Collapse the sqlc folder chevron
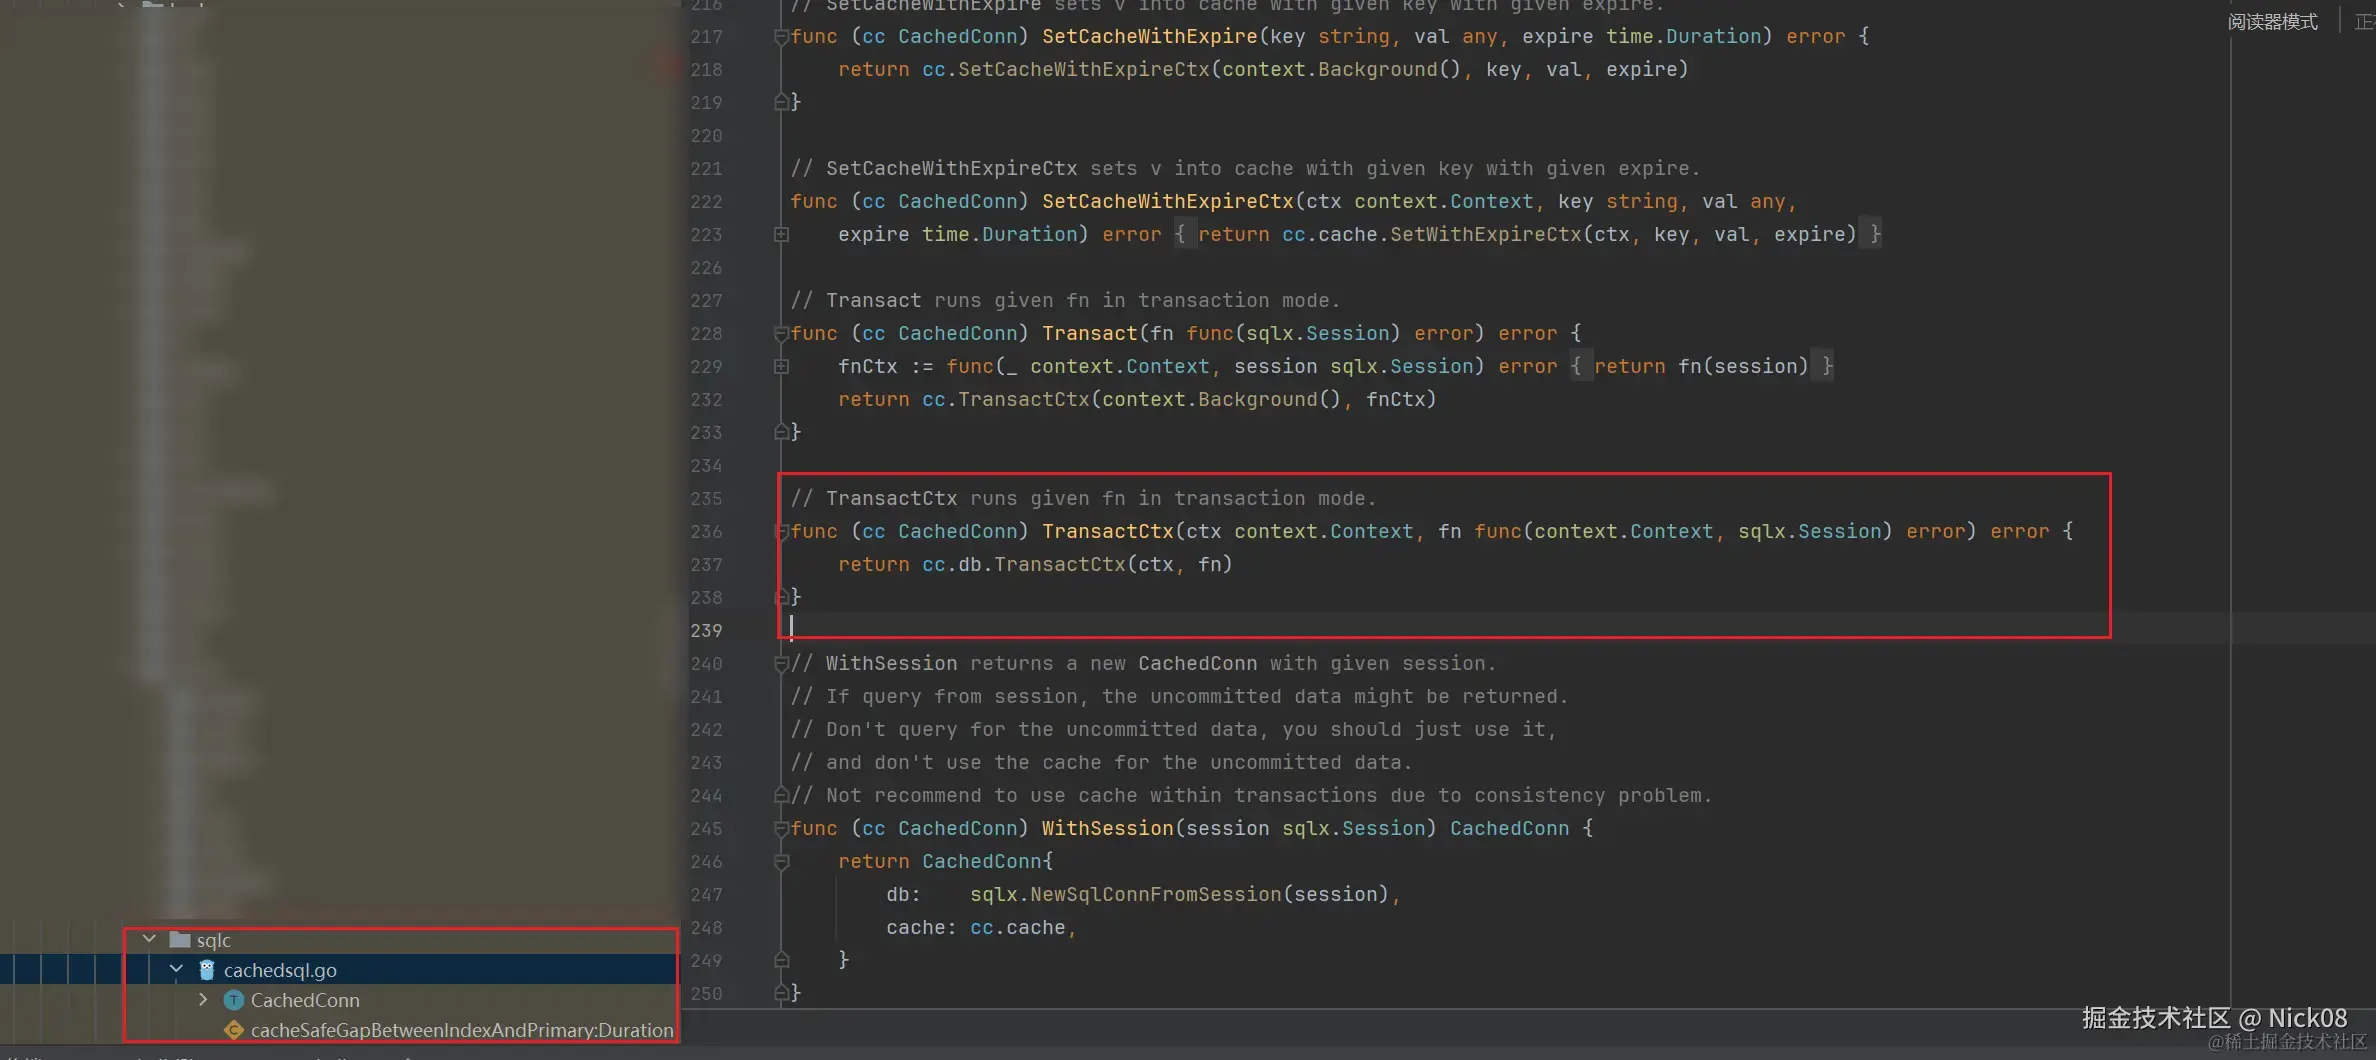2376x1060 pixels. point(149,939)
